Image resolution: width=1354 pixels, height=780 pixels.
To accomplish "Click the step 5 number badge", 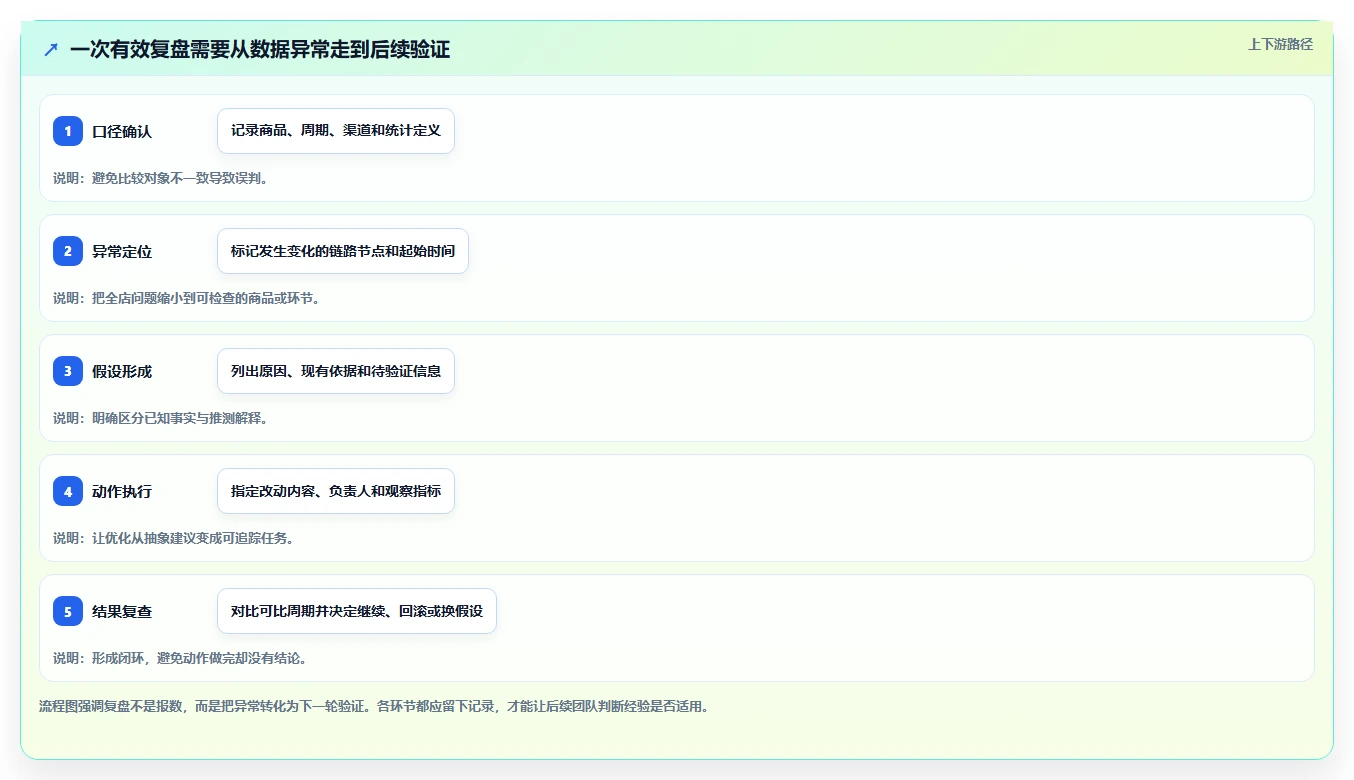I will click(x=68, y=611).
